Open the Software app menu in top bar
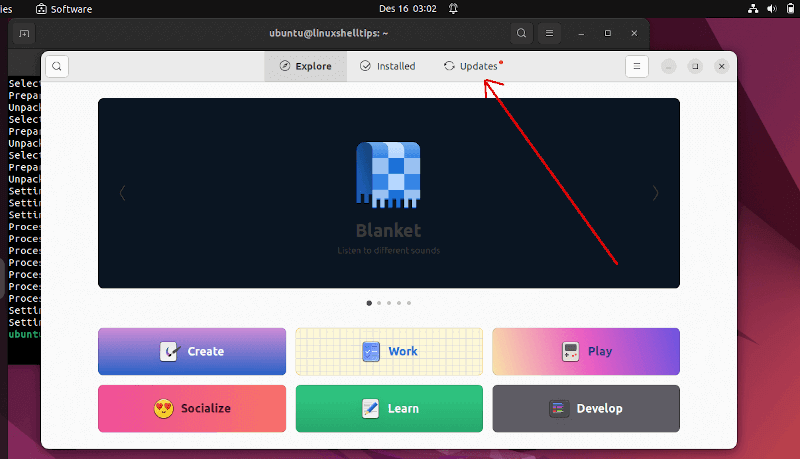 tap(64, 9)
